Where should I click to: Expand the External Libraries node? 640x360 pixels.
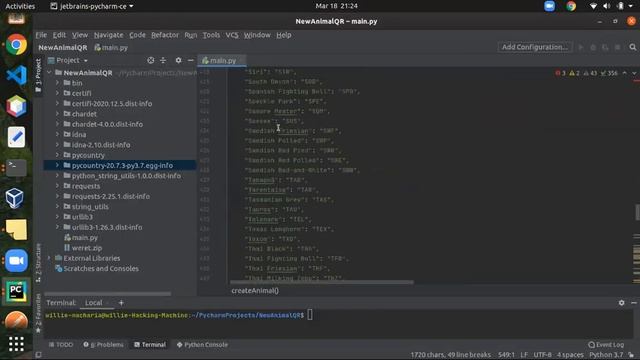pos(49,258)
